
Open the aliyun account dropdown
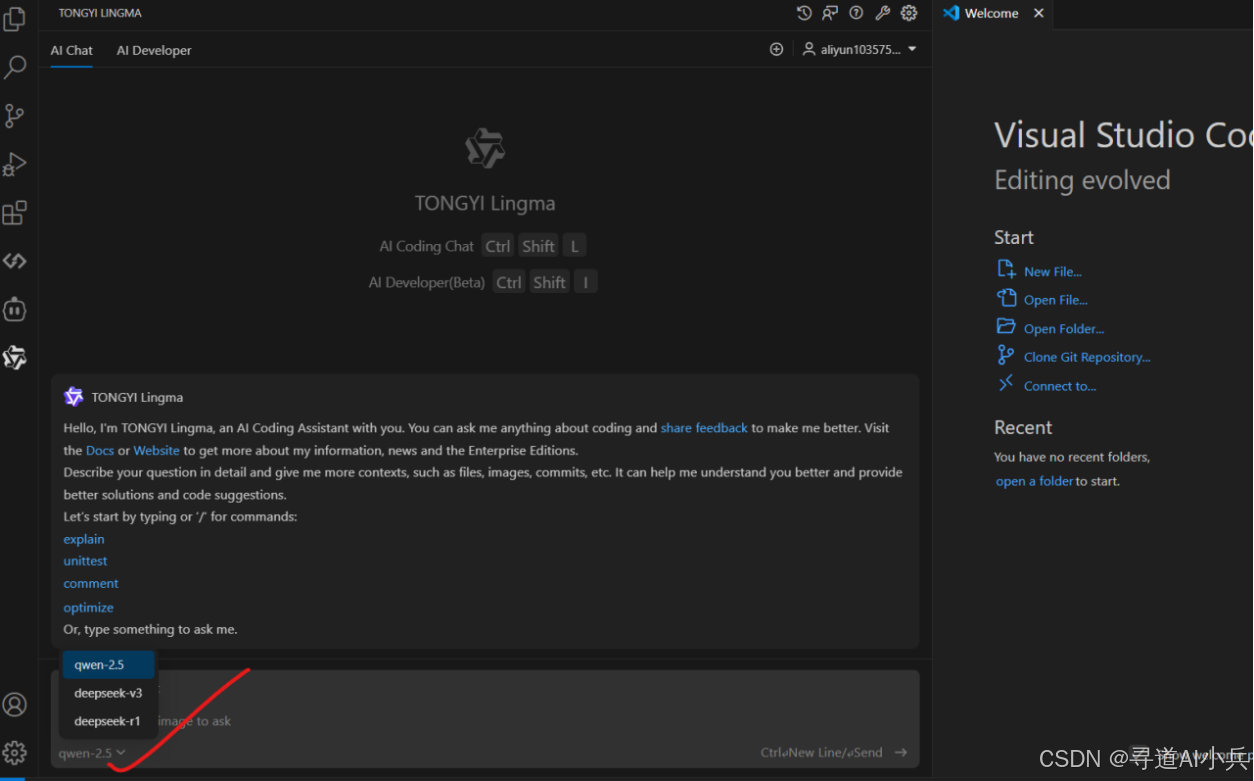pyautogui.click(x=859, y=49)
